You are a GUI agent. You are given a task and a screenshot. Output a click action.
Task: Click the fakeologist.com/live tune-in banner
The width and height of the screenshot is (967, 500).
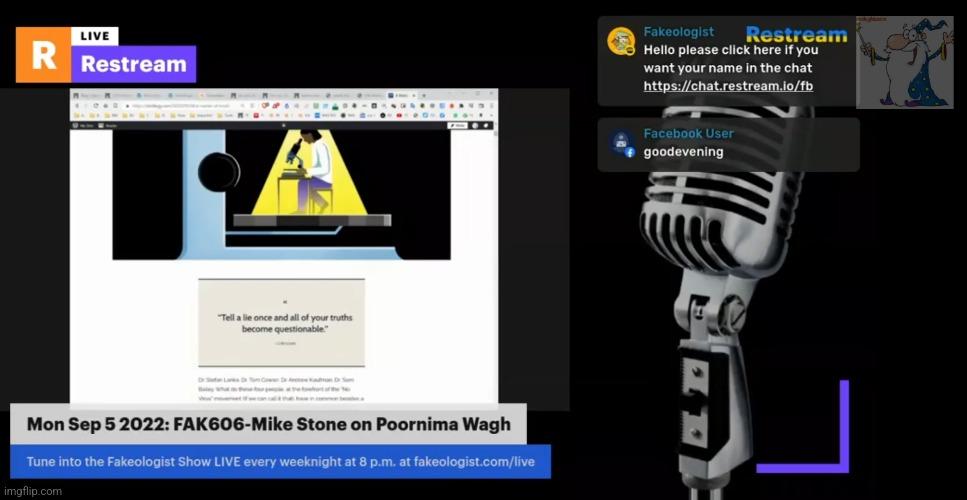[x=281, y=461]
